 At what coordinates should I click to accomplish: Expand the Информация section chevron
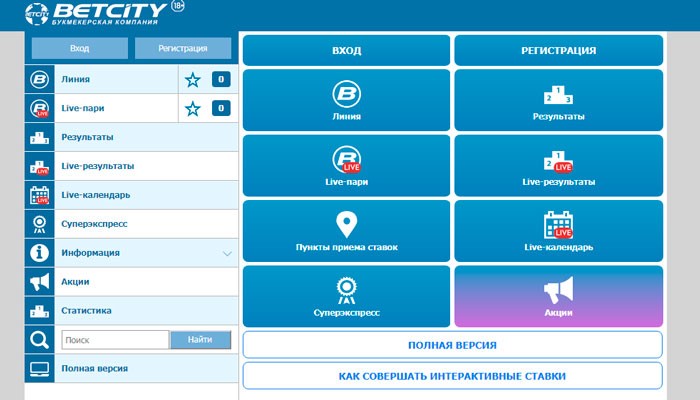click(x=227, y=254)
